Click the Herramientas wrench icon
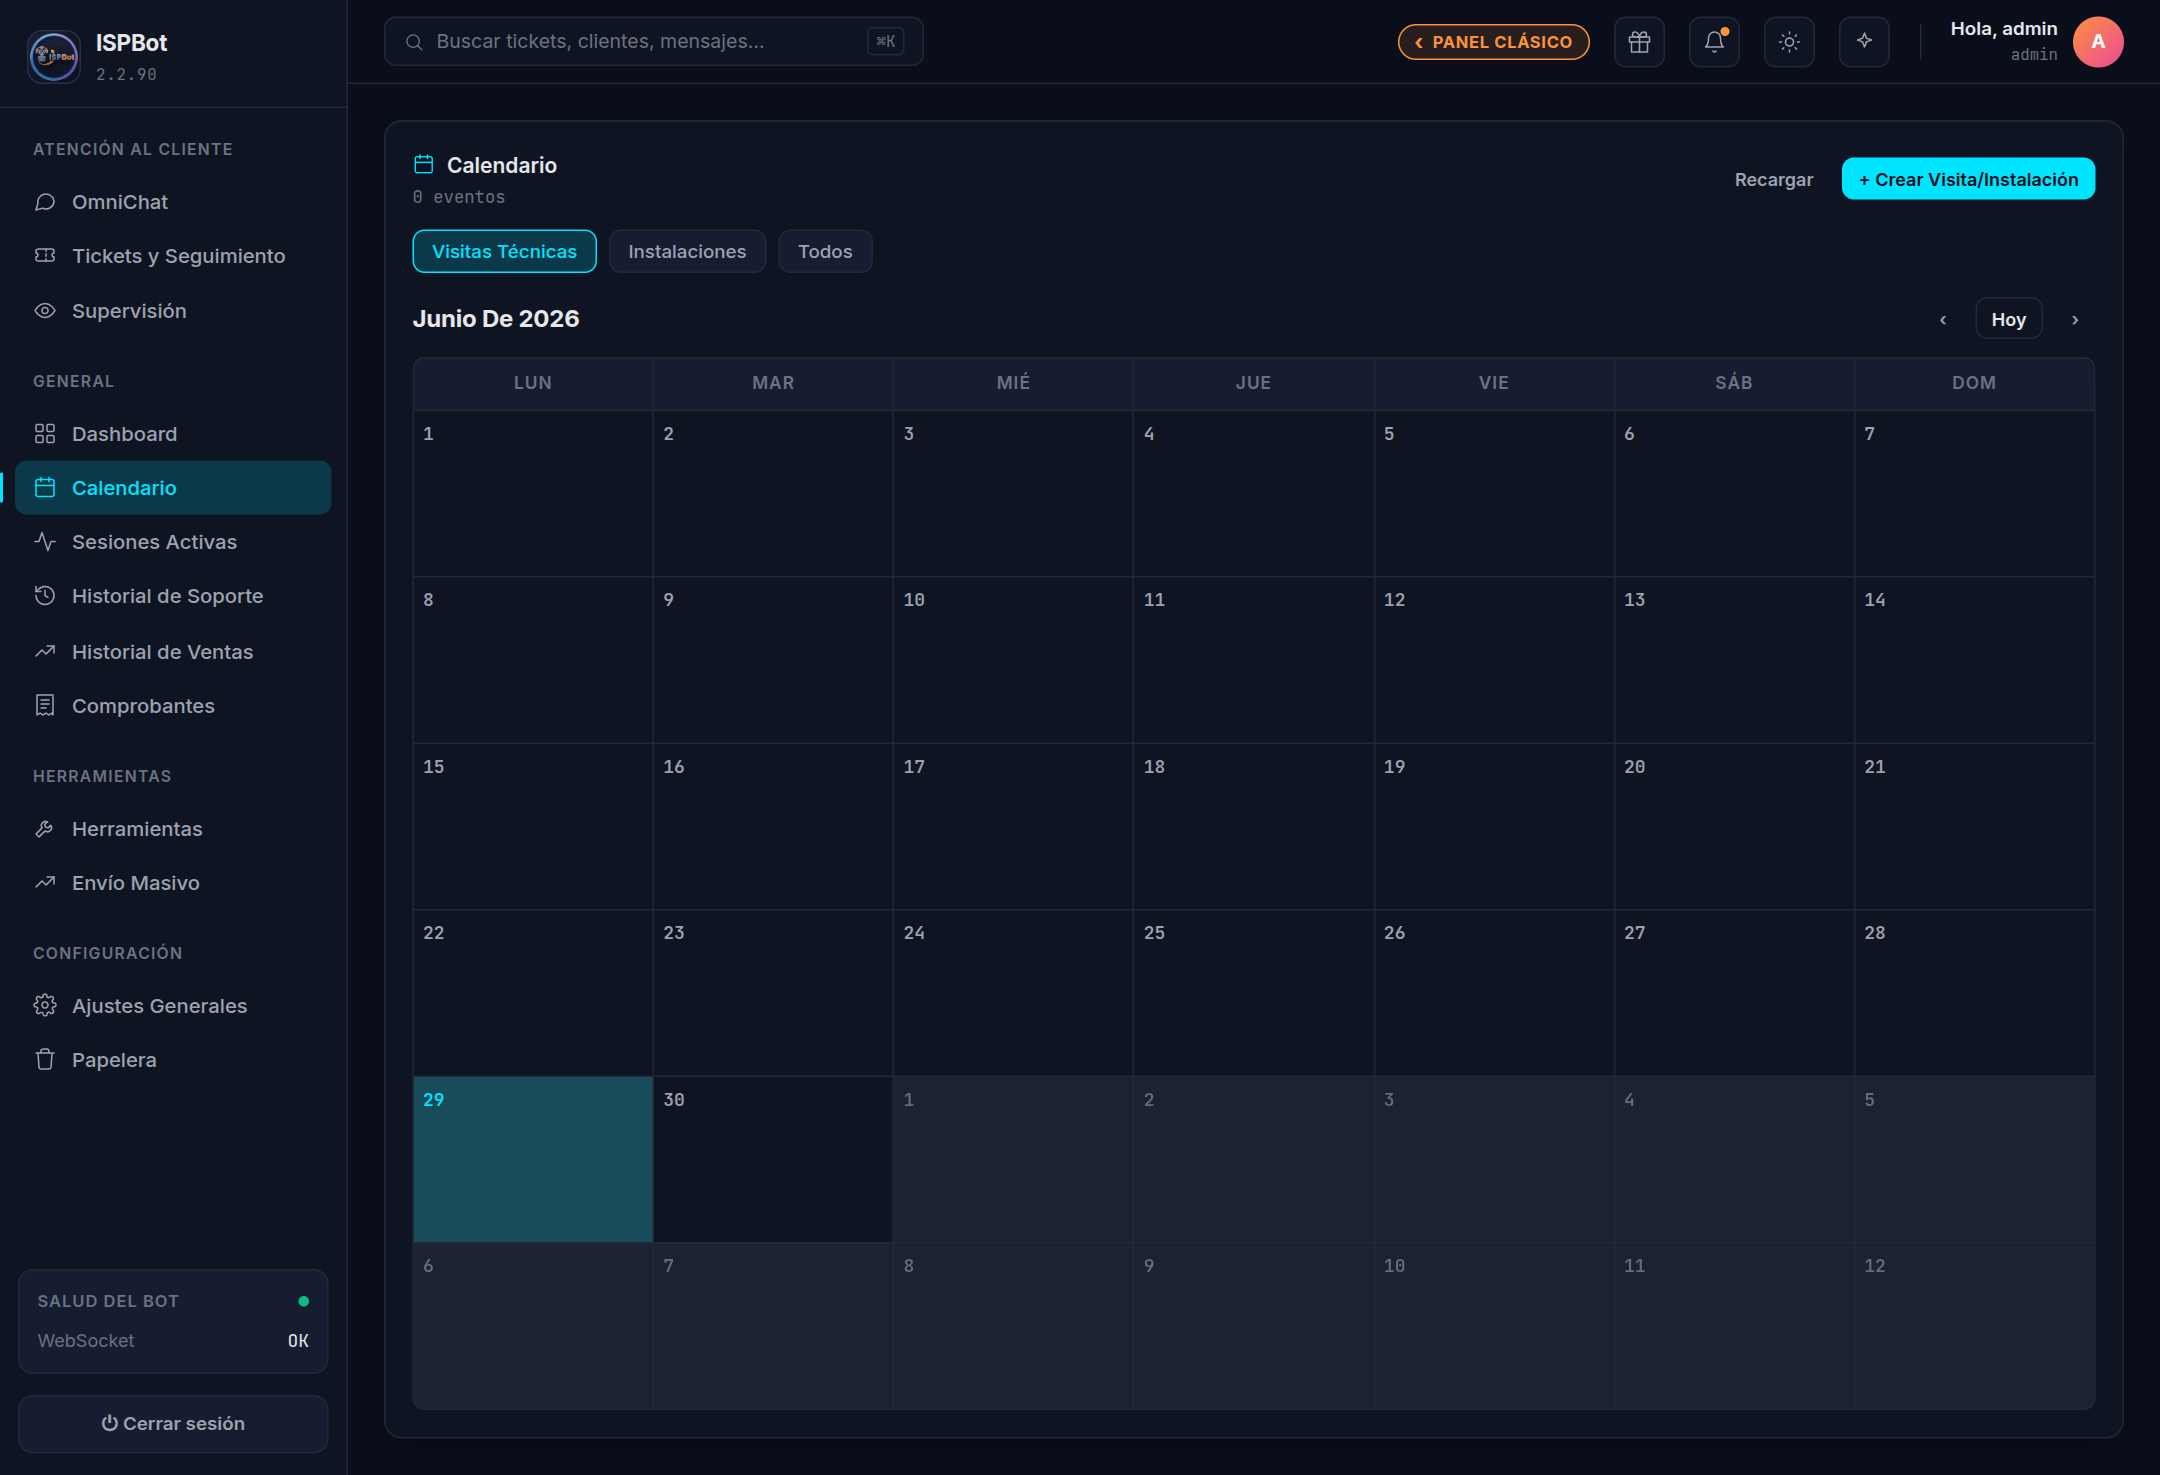The width and height of the screenshot is (2160, 1475). click(x=45, y=829)
